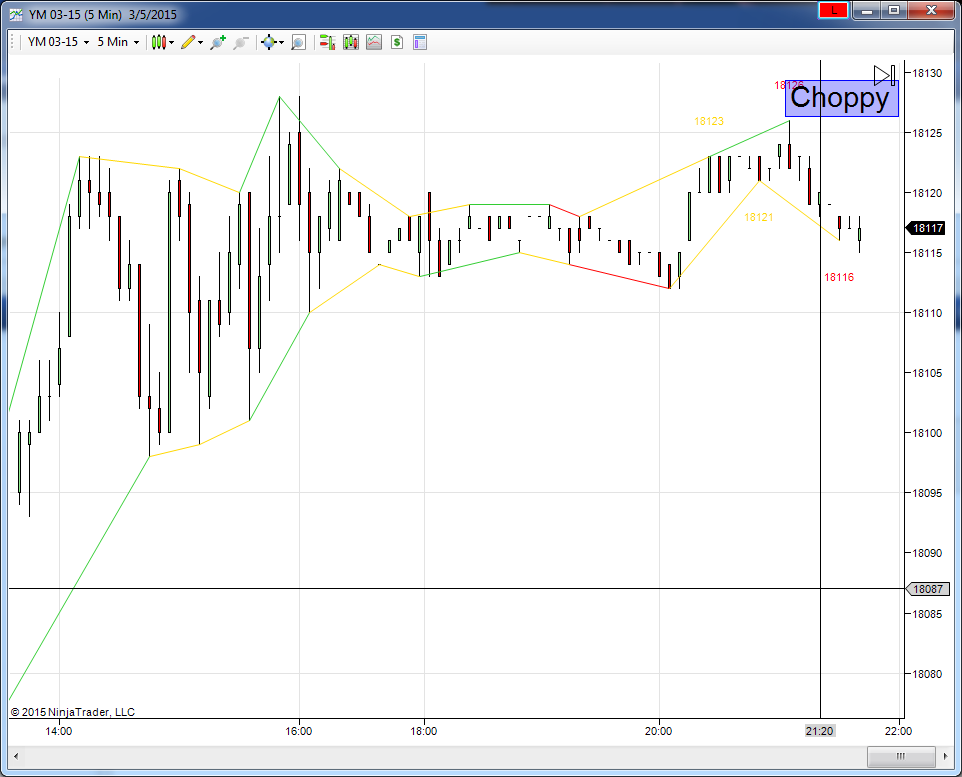The image size is (962, 777).
Task: Click the 20:00 time axis label
Action: point(659,731)
